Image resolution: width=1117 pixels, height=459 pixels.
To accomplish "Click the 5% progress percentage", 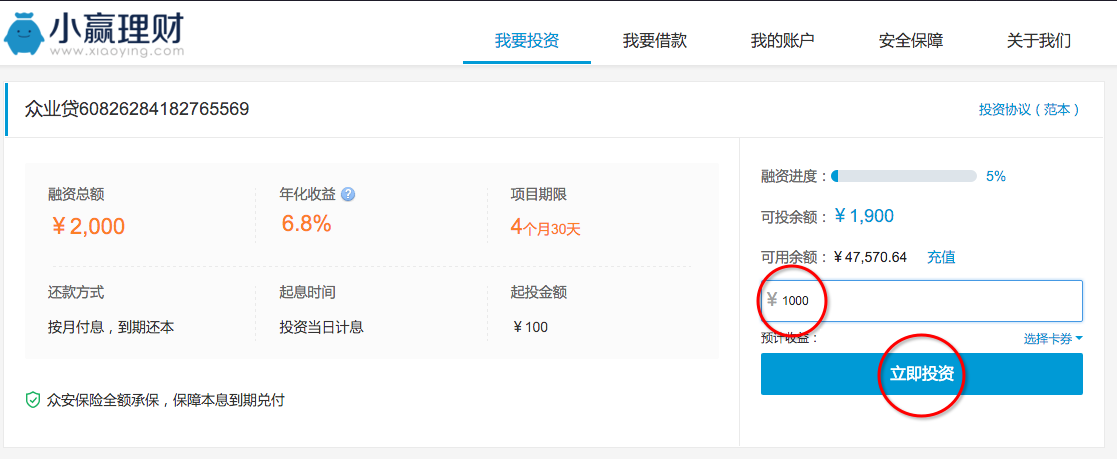I will tap(996, 176).
